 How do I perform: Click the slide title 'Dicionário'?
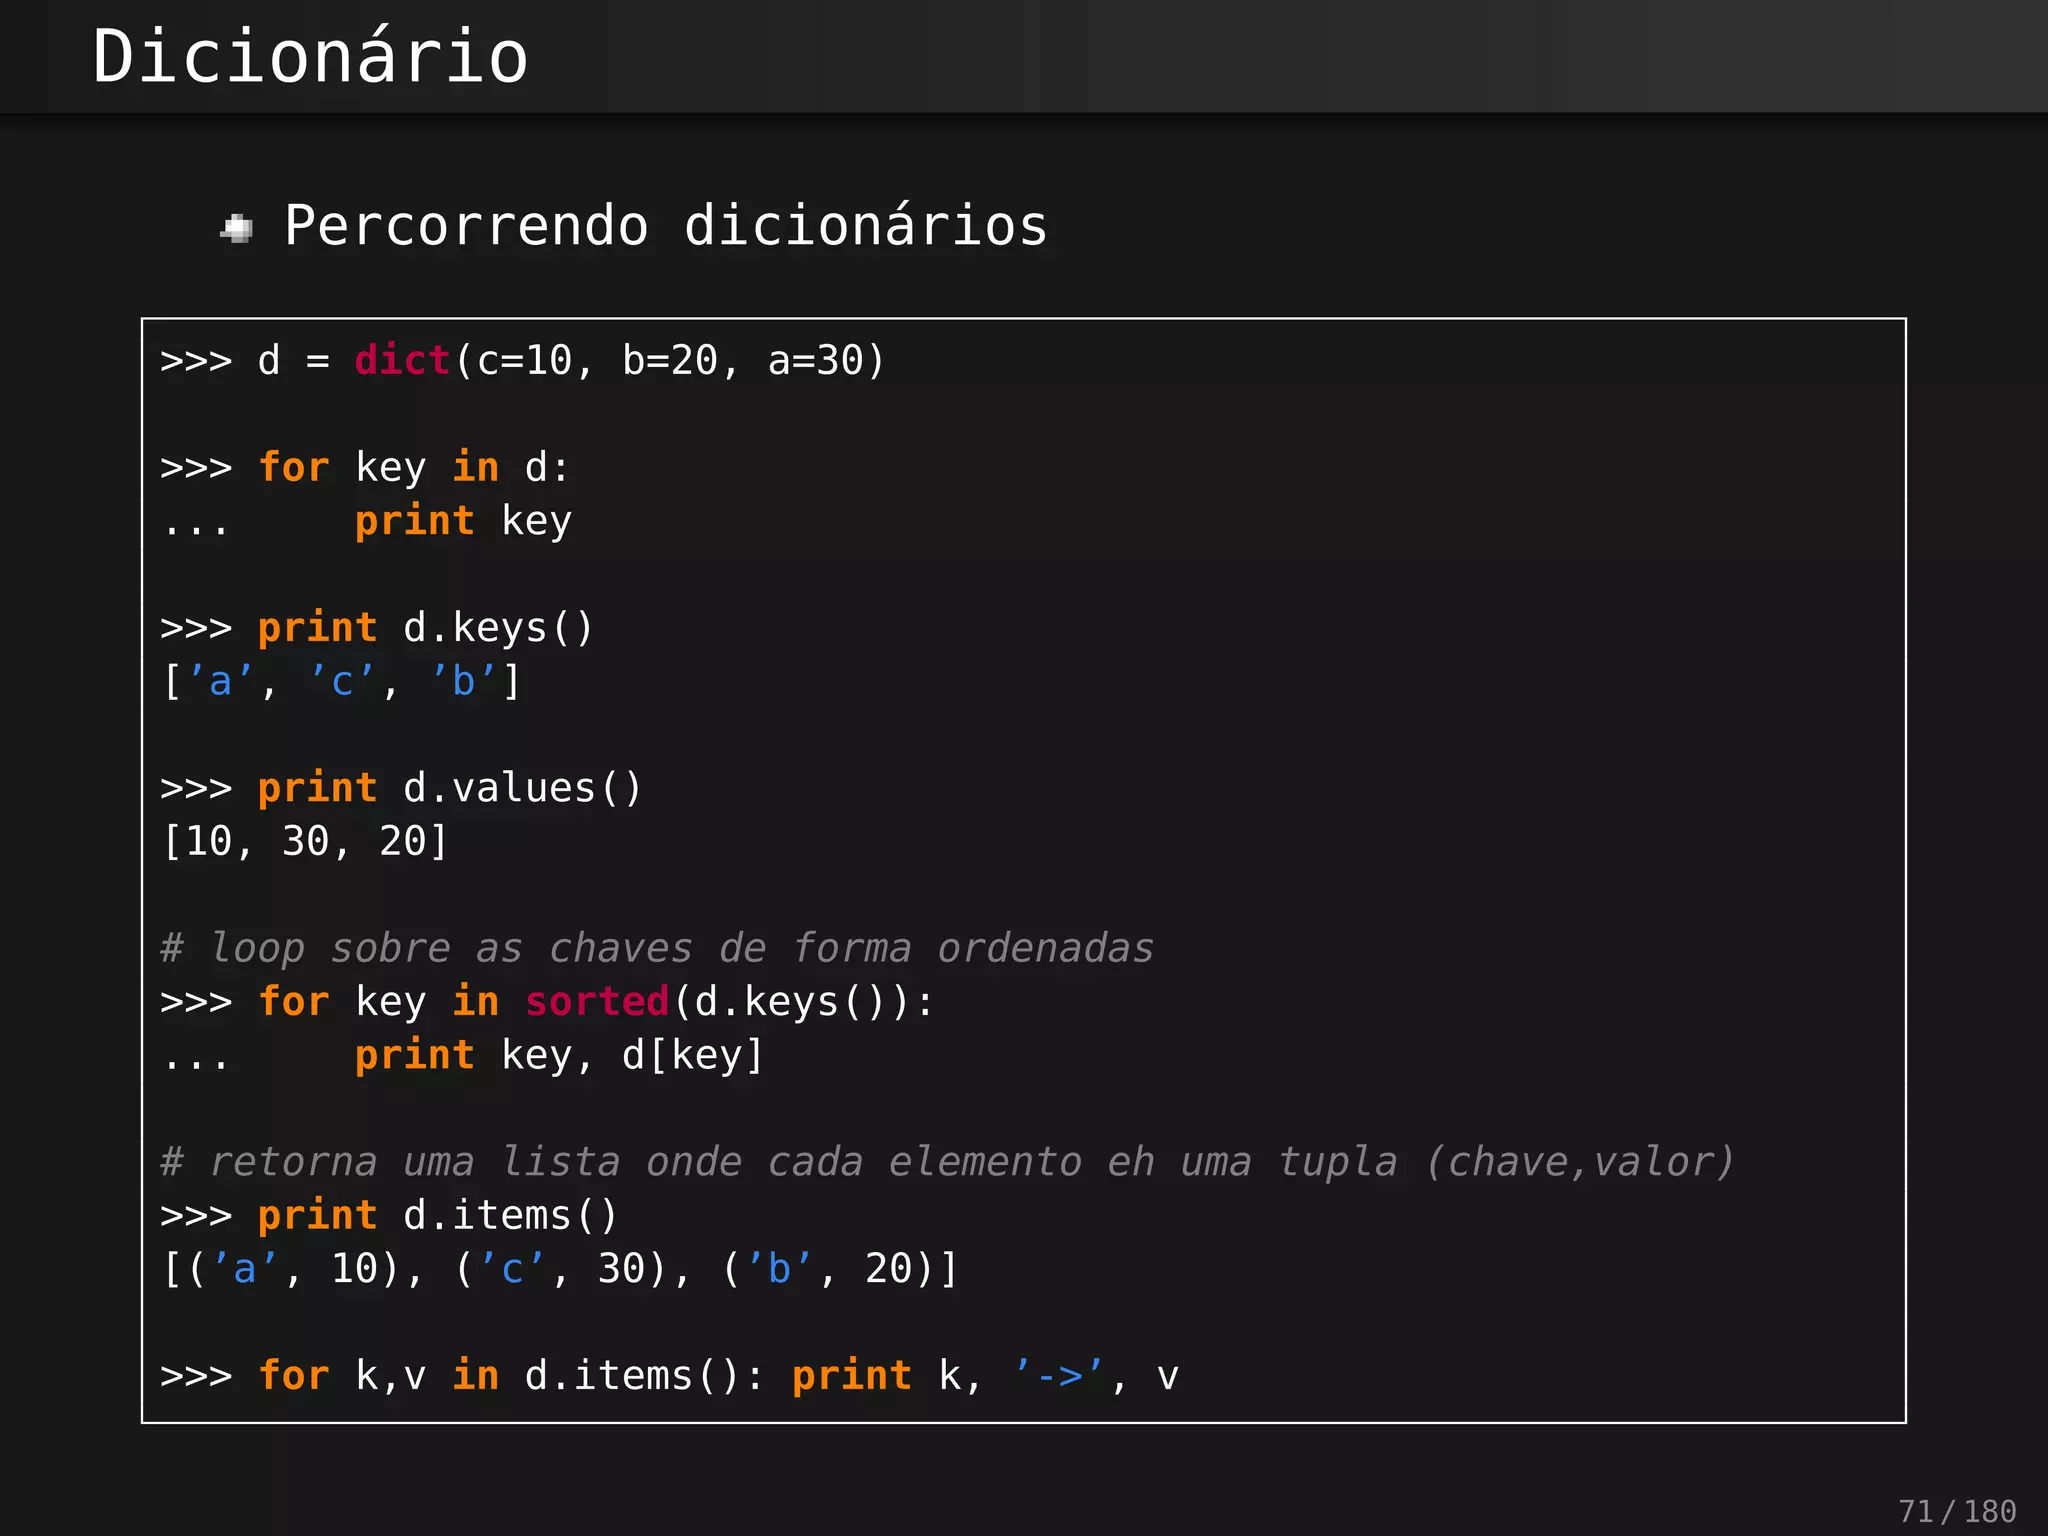pos(310,57)
